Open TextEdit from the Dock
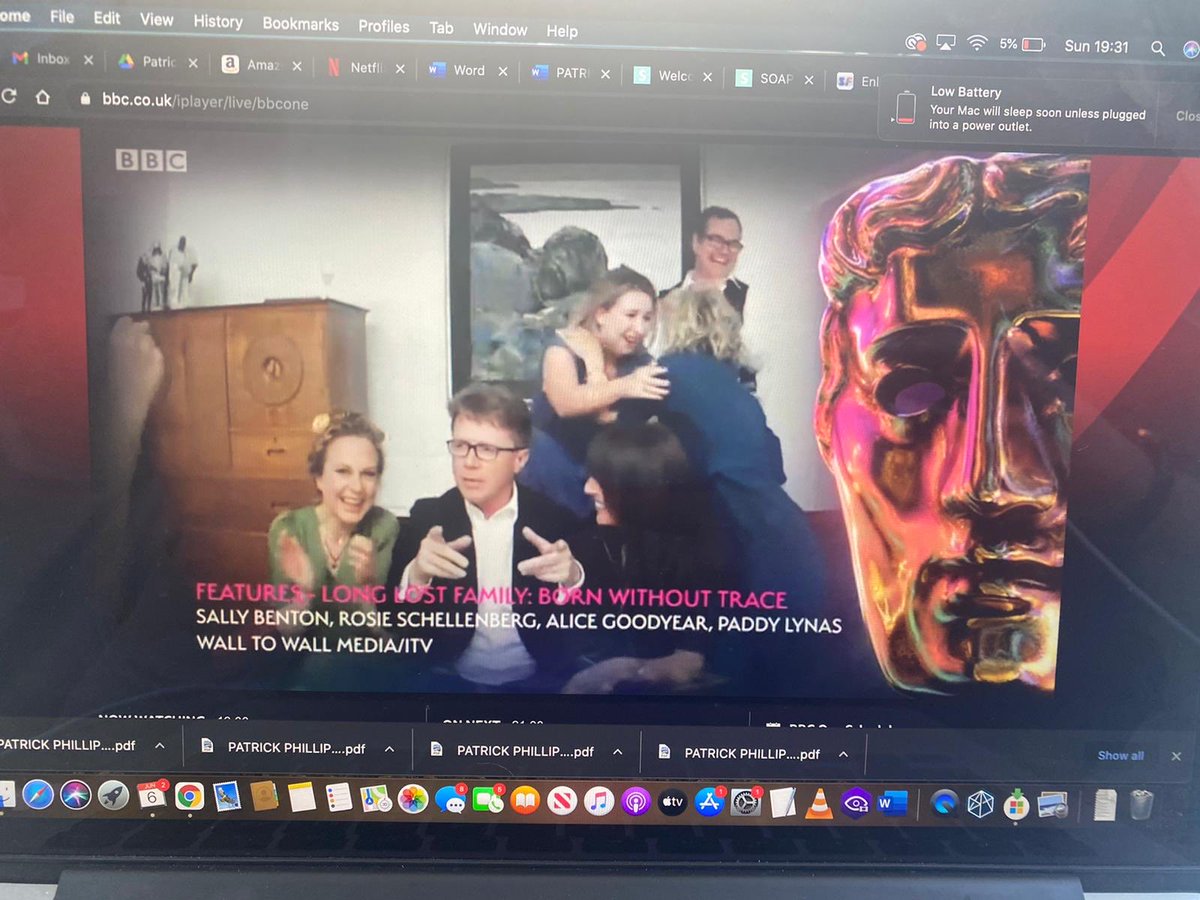The height and width of the screenshot is (900, 1200). pyautogui.click(x=783, y=802)
